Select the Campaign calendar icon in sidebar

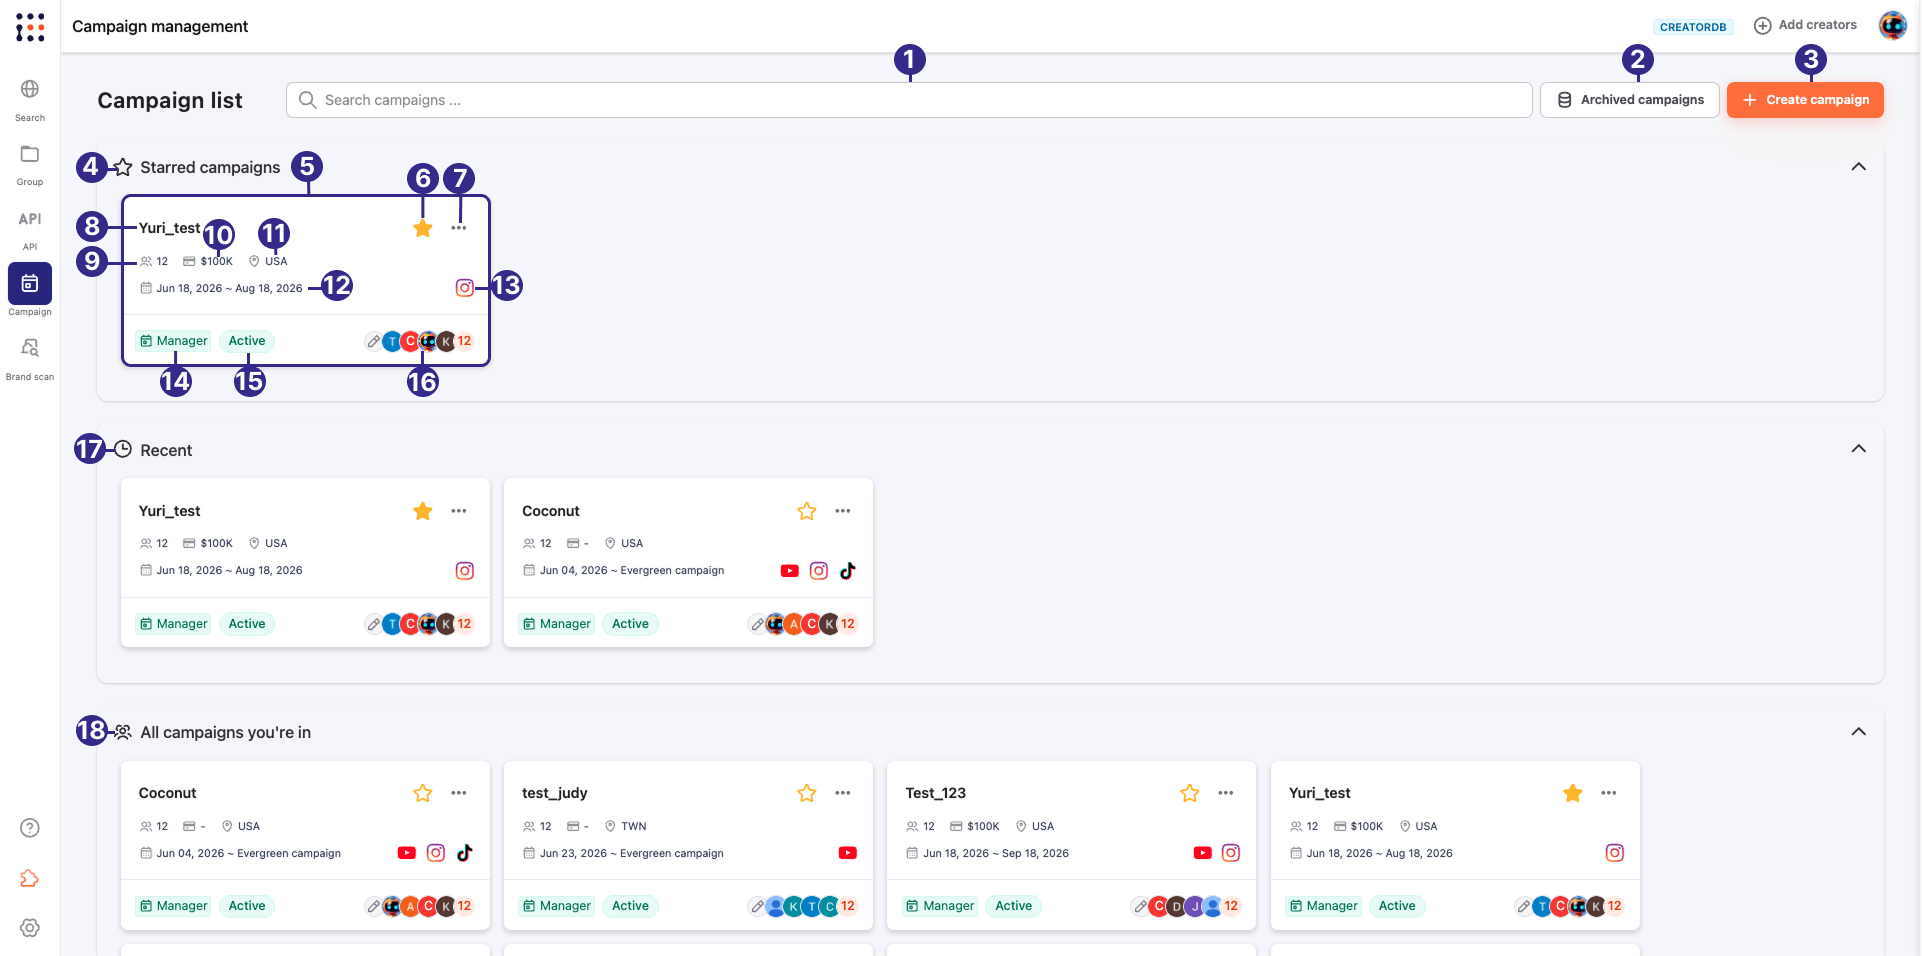[30, 284]
